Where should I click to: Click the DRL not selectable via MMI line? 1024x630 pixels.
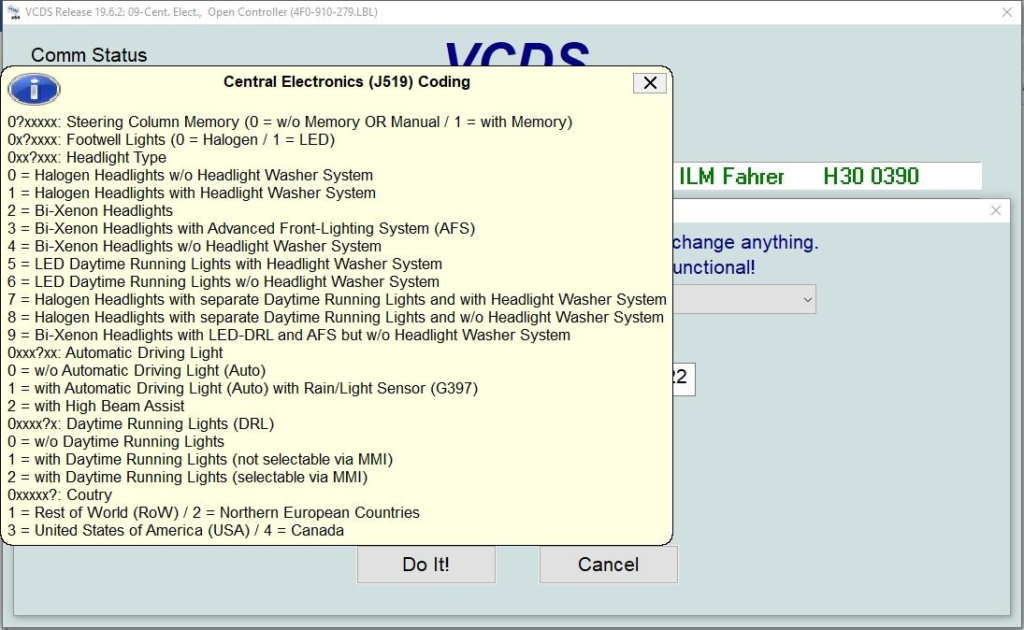click(200, 459)
